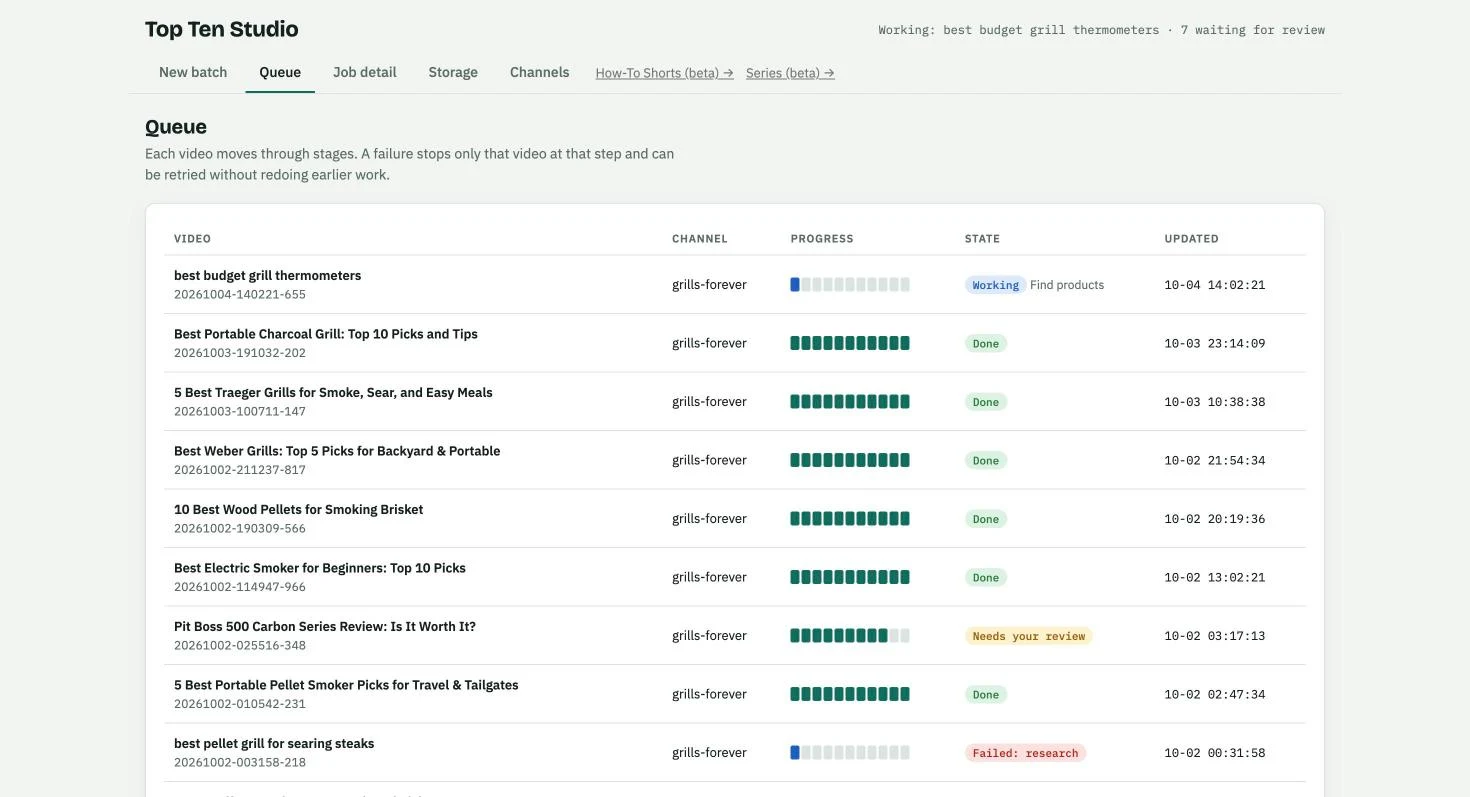Click job ID 20261003-191032-202

pyautogui.click(x=240, y=353)
